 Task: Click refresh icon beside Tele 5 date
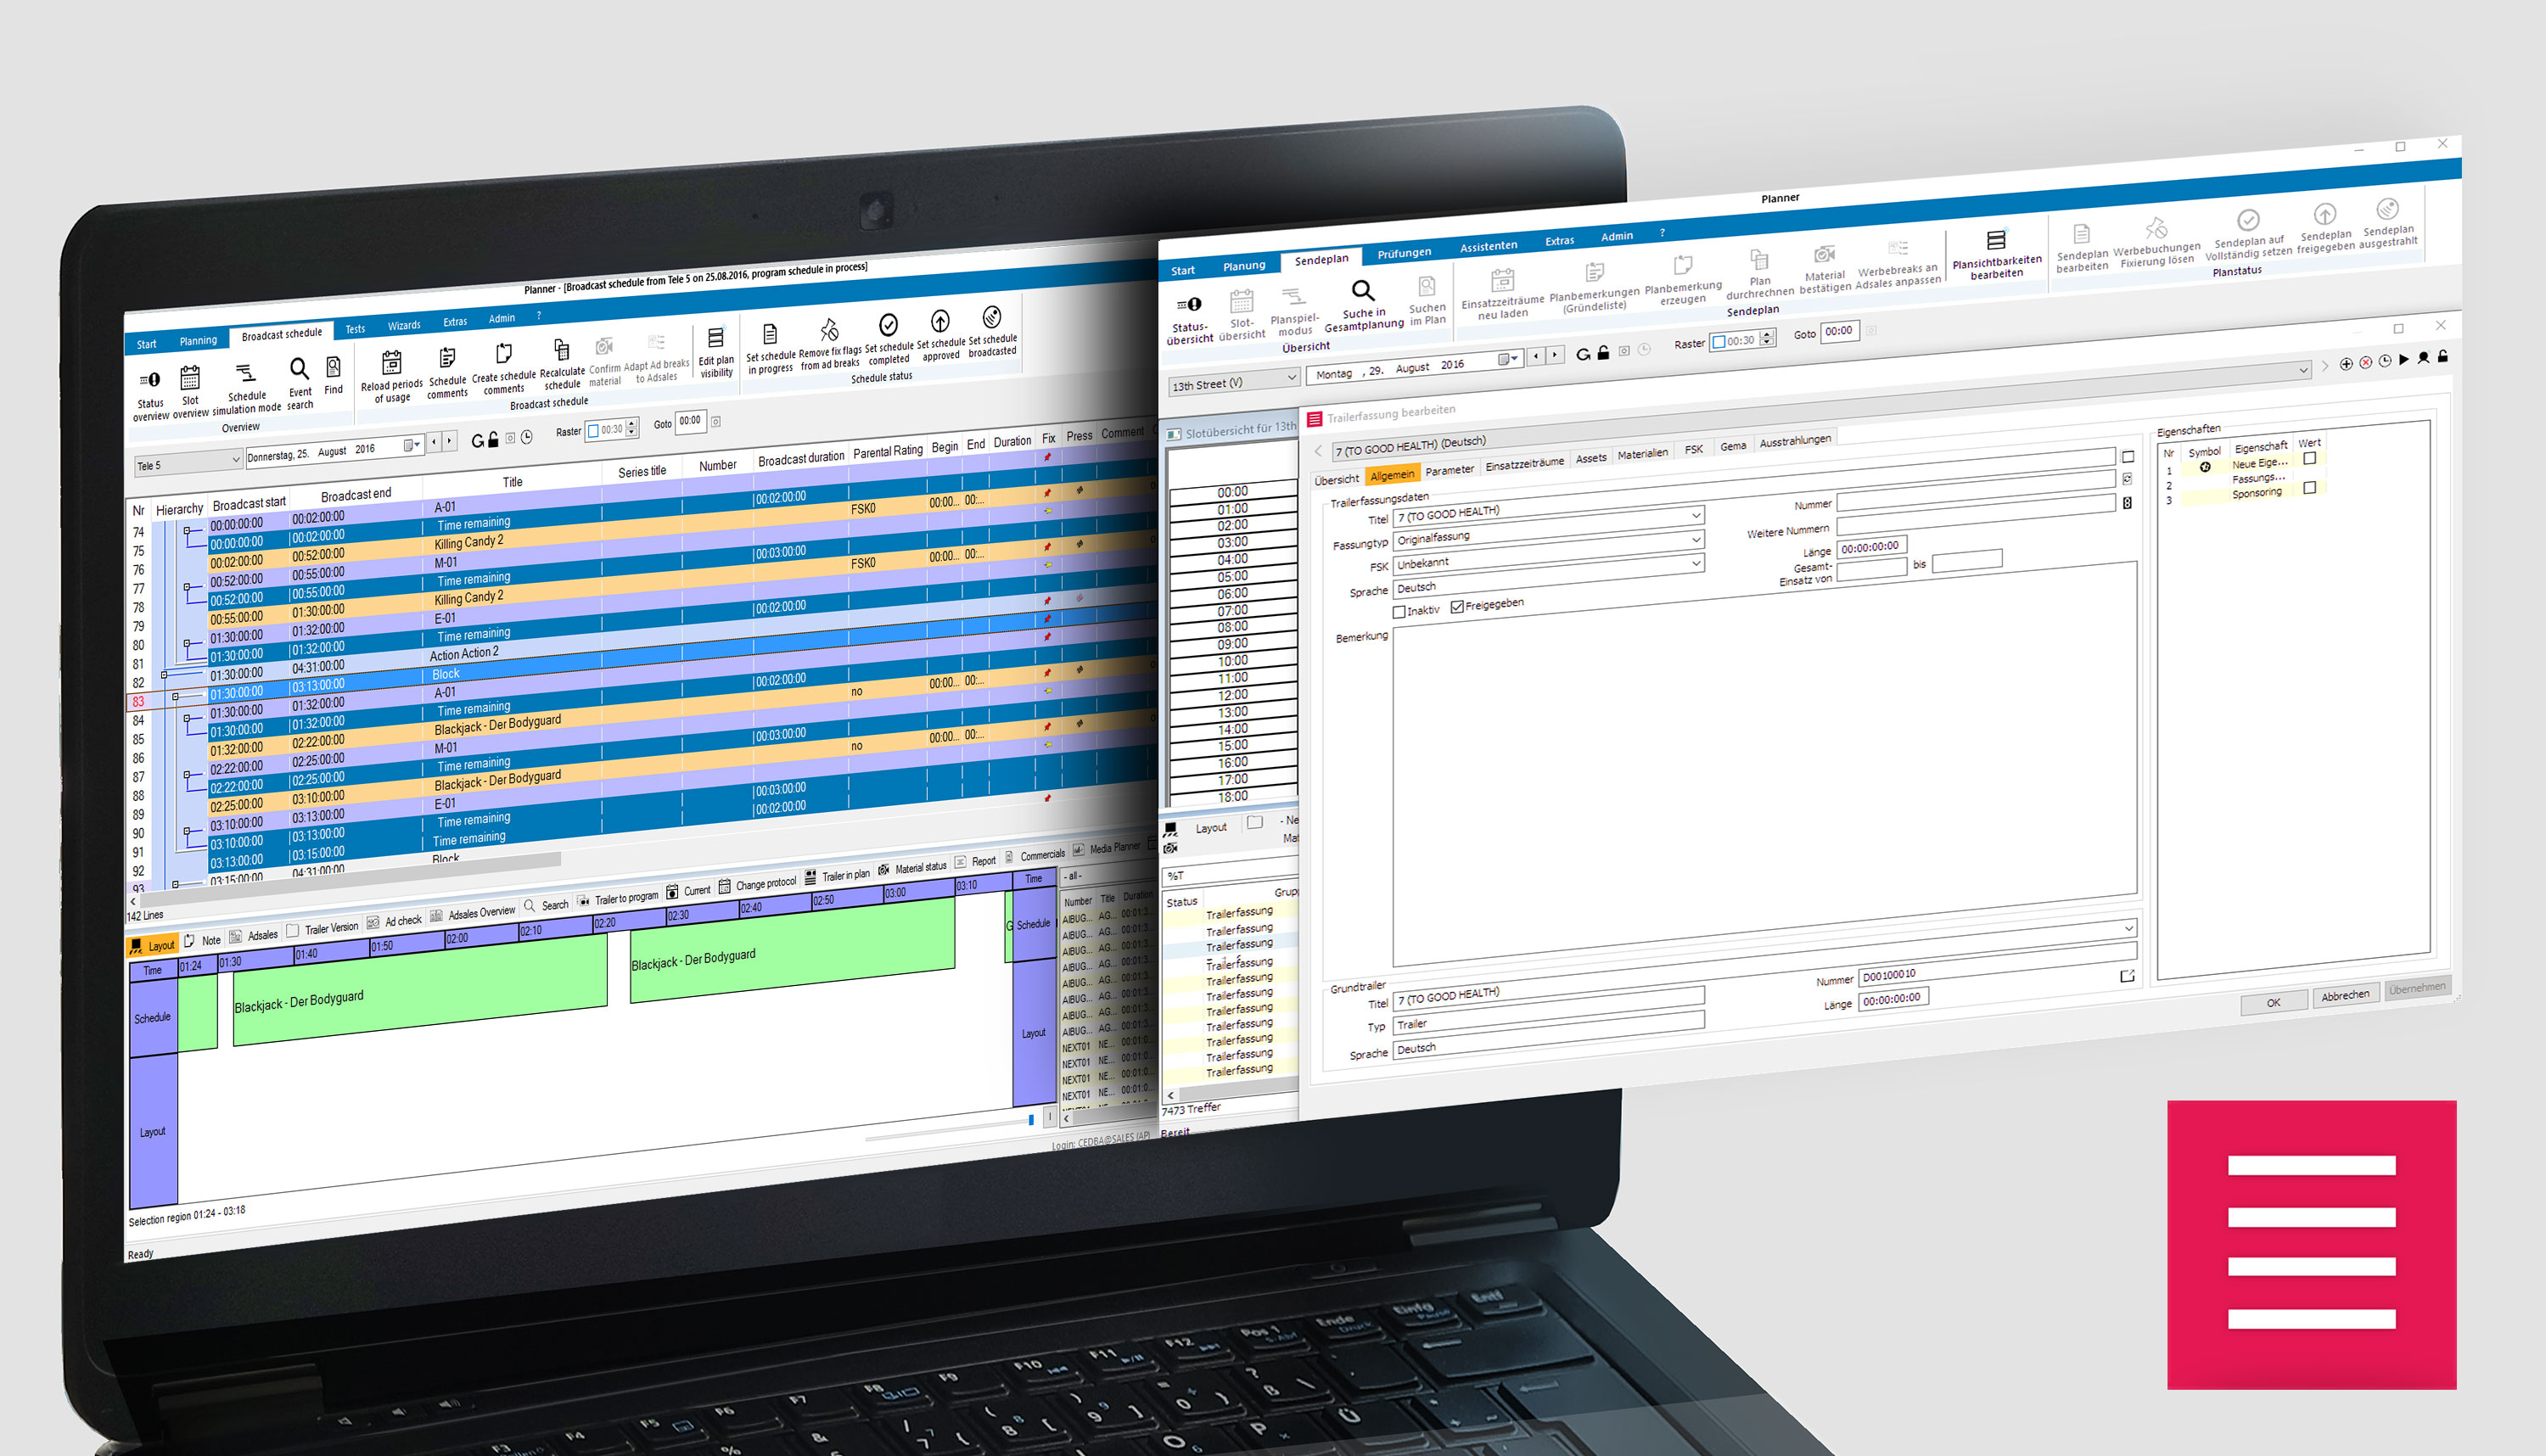tap(477, 441)
